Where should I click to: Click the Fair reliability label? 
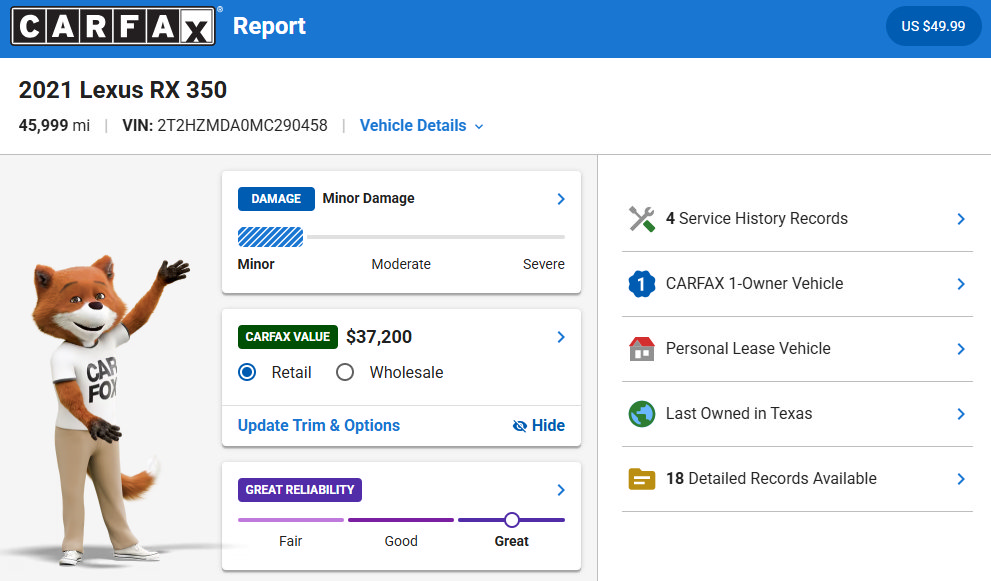tap(291, 541)
